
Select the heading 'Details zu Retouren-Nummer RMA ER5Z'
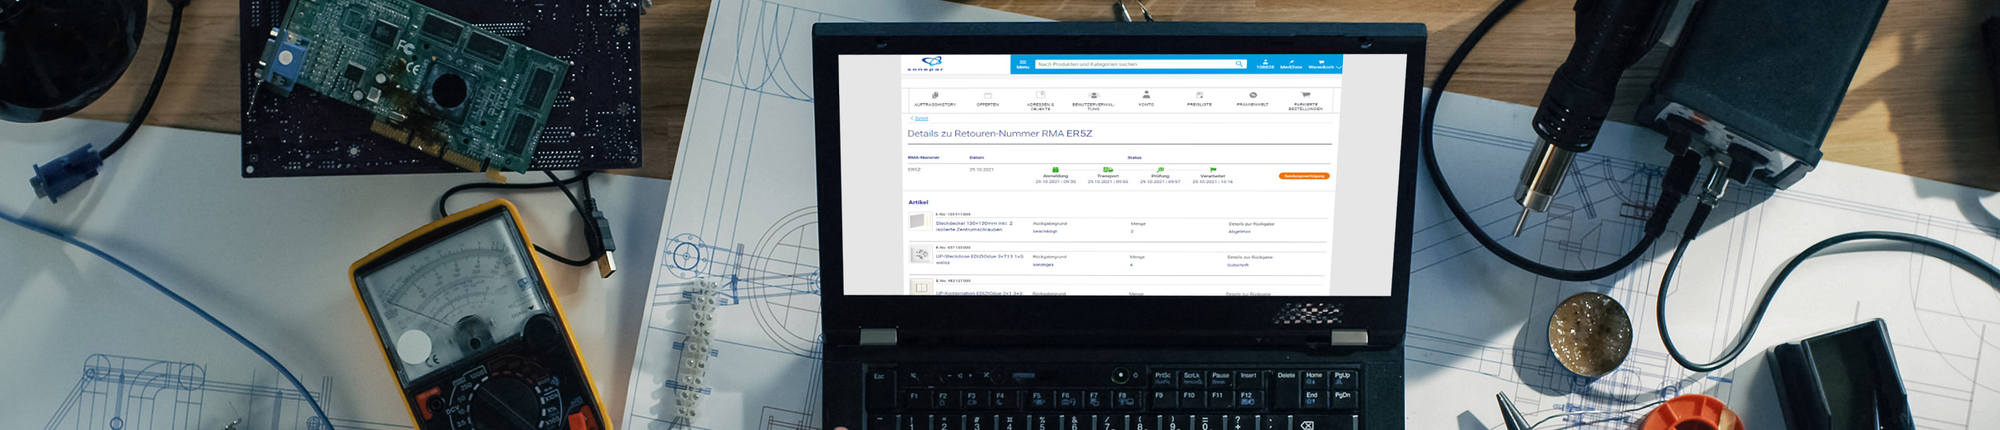(x=999, y=133)
